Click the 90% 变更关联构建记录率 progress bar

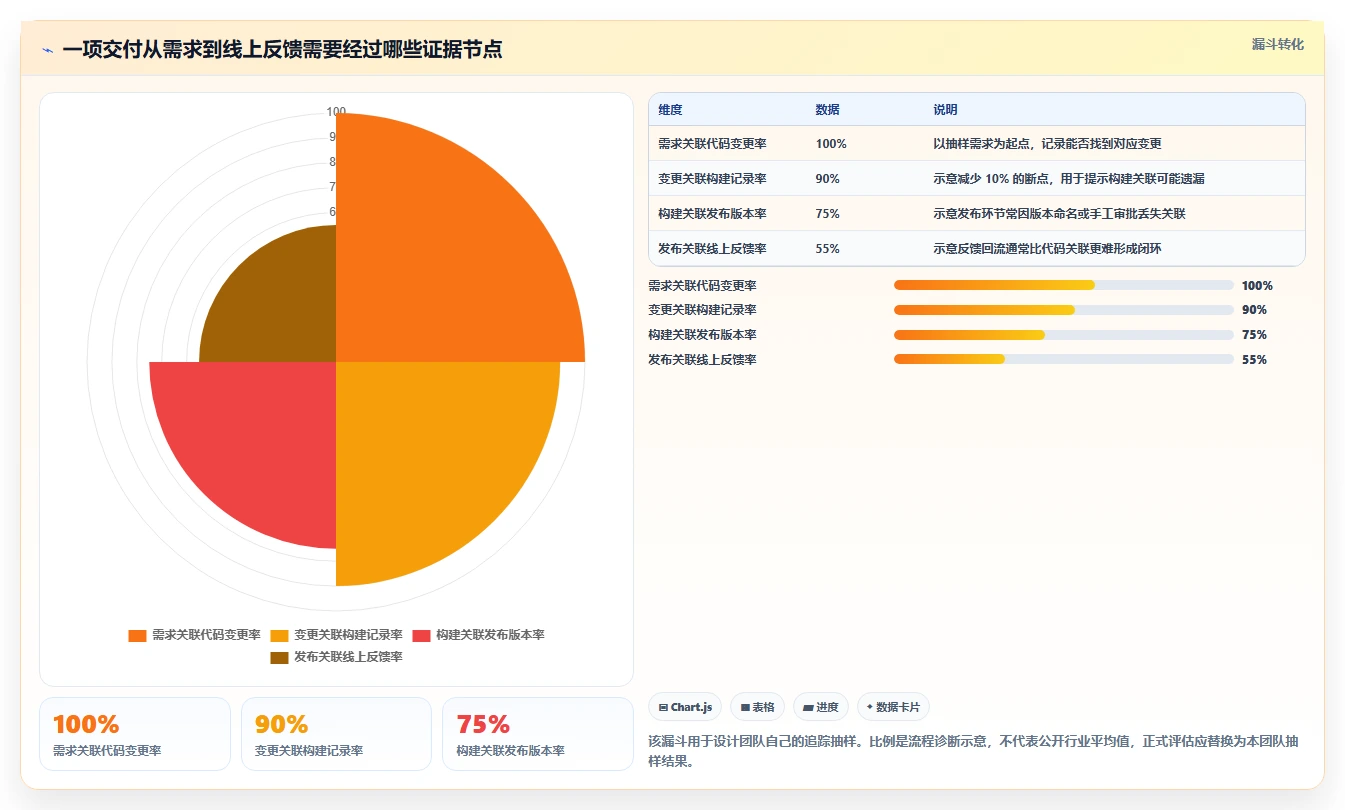tap(1063, 310)
